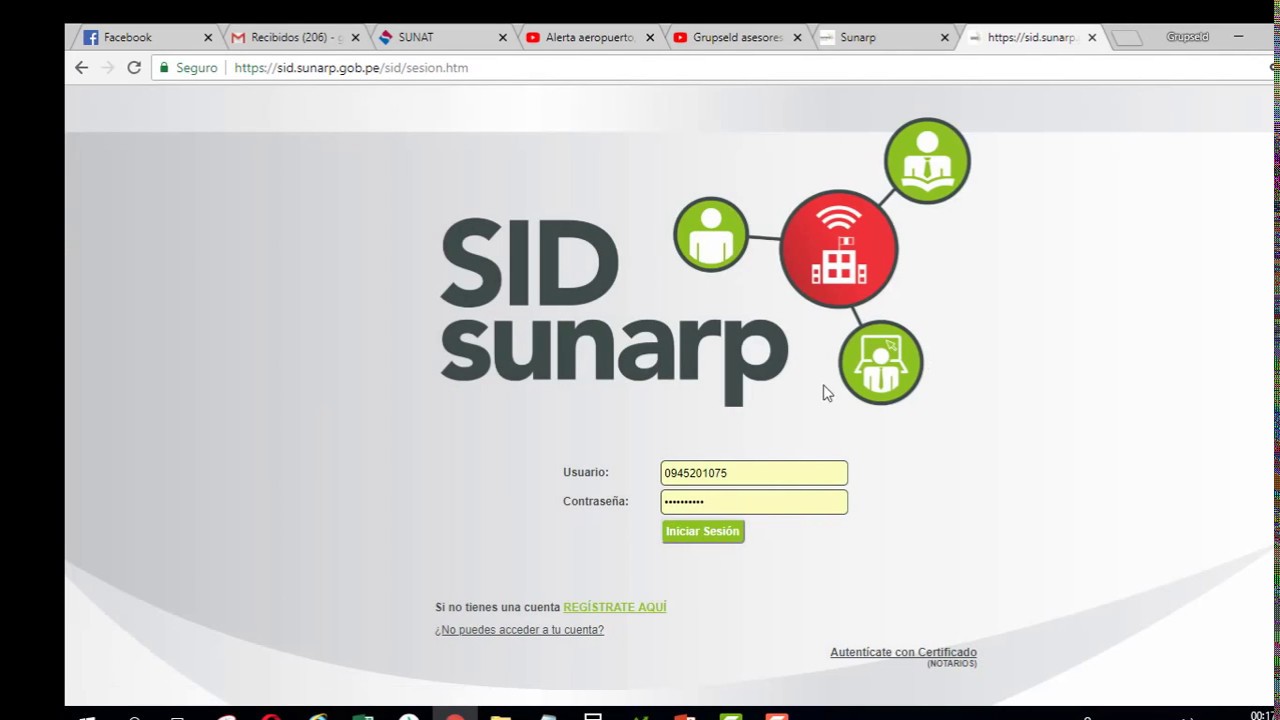This screenshot has width=1280, height=720.
Task: Click the browser forward arrow
Action: tap(108, 68)
